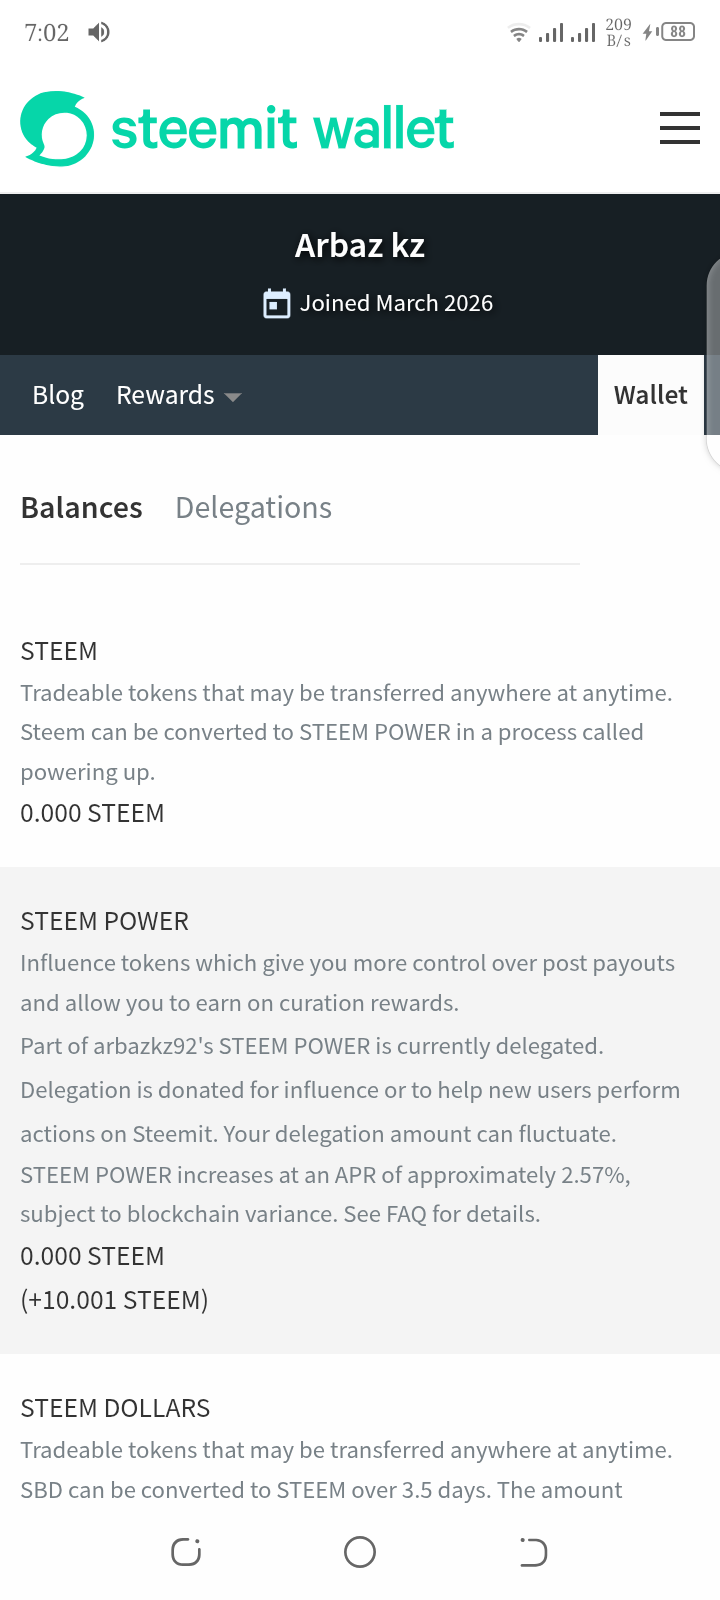Tap the volume icon in status bar
720x1600 pixels.
coord(99,33)
